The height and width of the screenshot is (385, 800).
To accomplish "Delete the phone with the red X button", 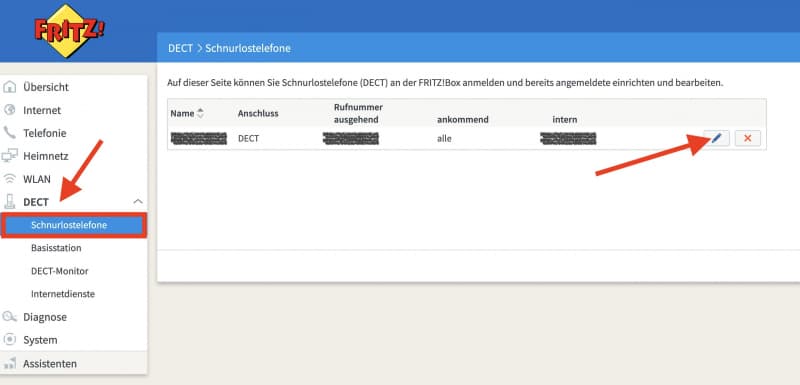I will click(x=747, y=138).
